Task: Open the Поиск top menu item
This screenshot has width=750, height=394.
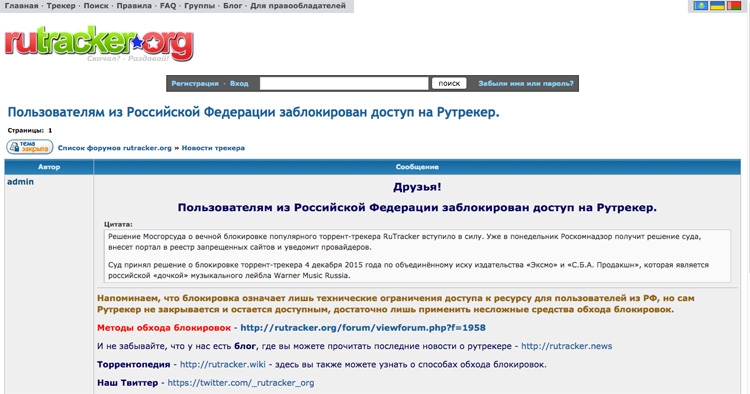Action: pos(96,6)
